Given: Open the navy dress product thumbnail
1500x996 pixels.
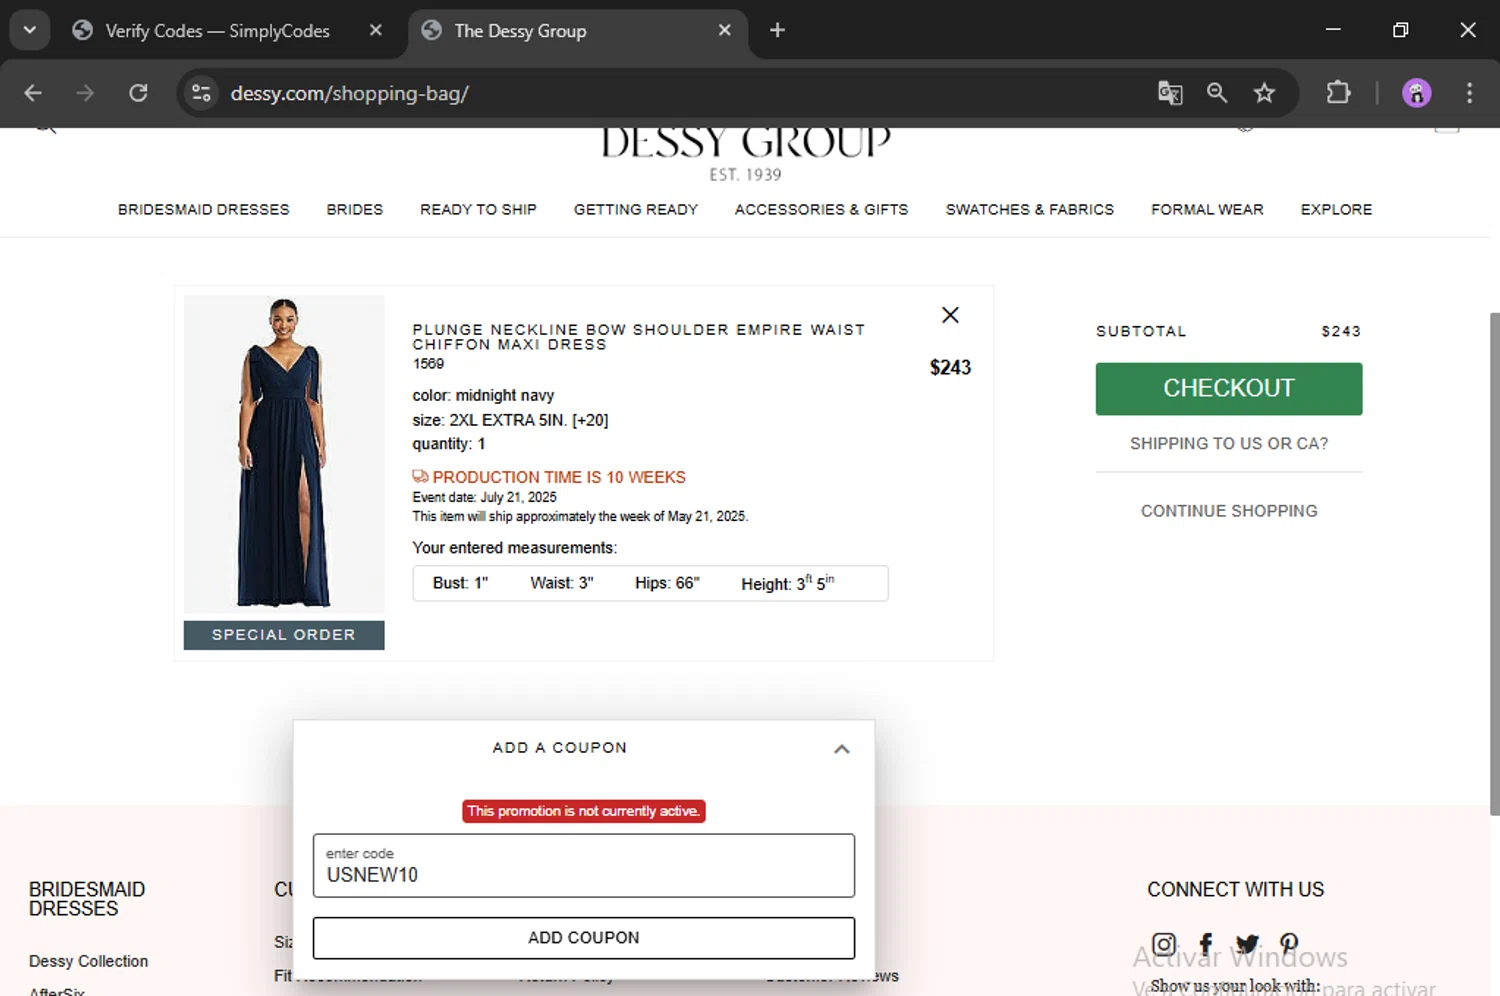Looking at the screenshot, I should coord(284,453).
